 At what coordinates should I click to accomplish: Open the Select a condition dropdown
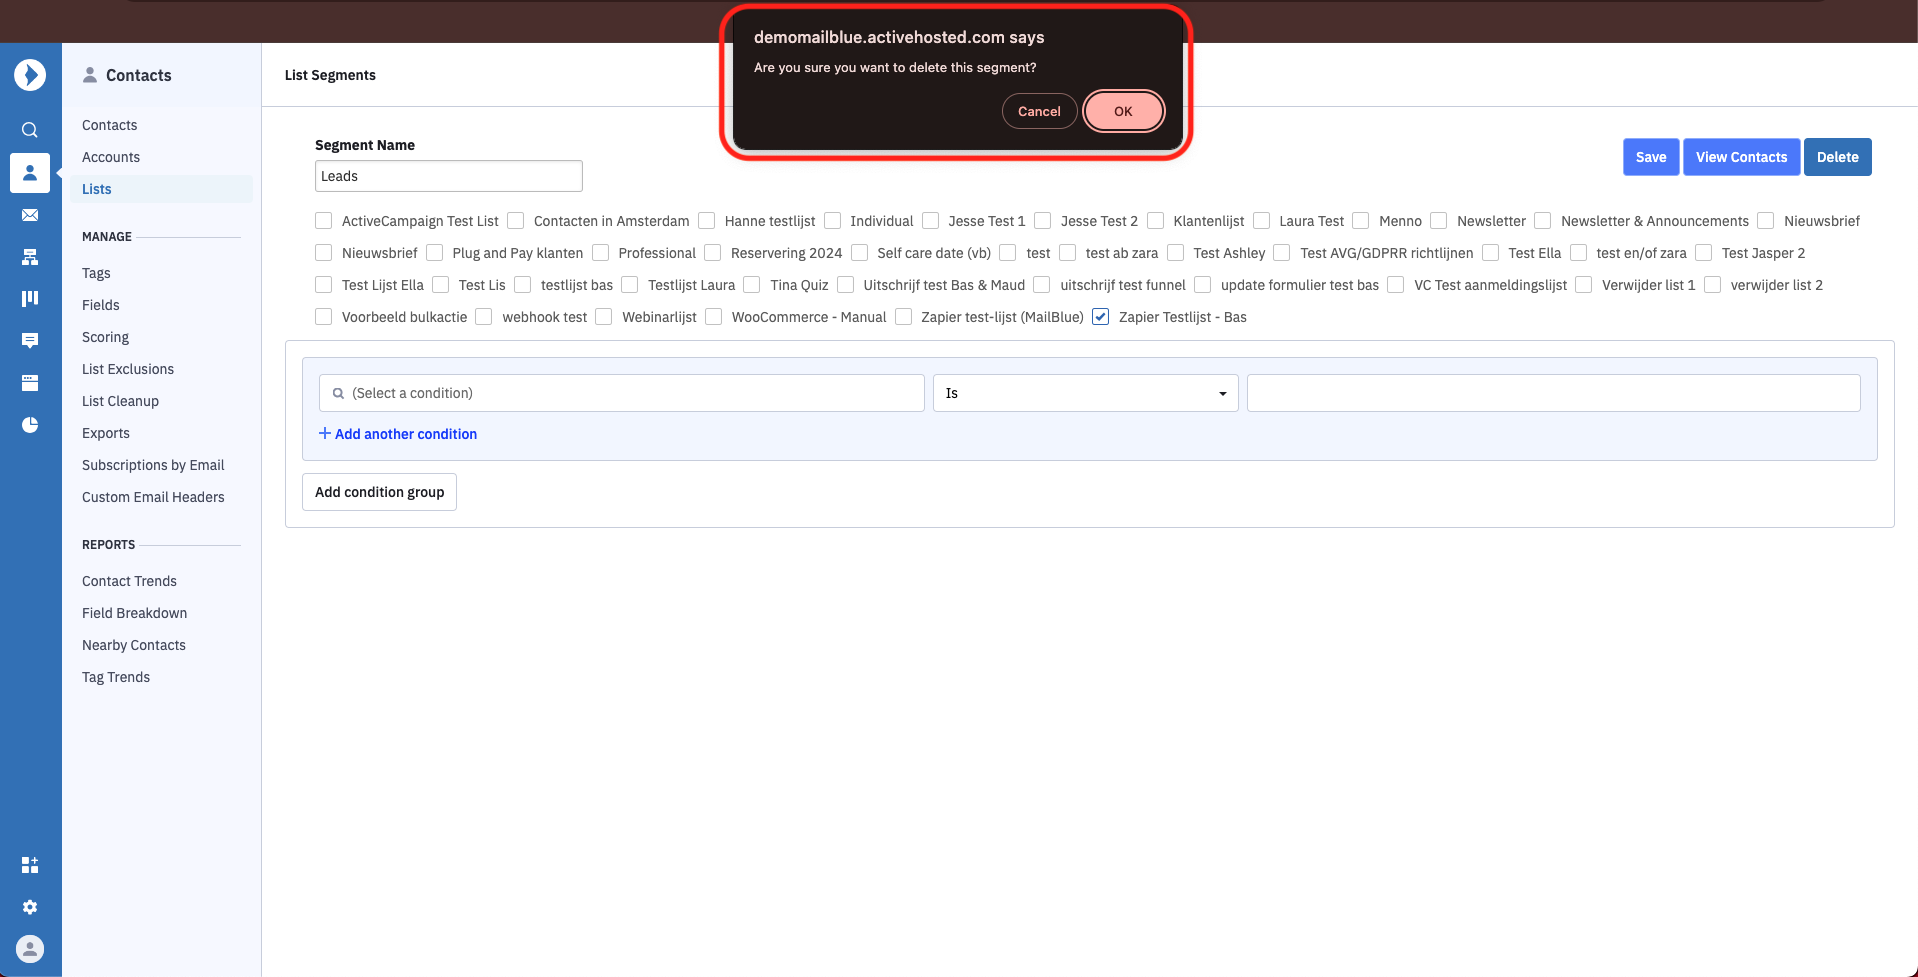621,393
